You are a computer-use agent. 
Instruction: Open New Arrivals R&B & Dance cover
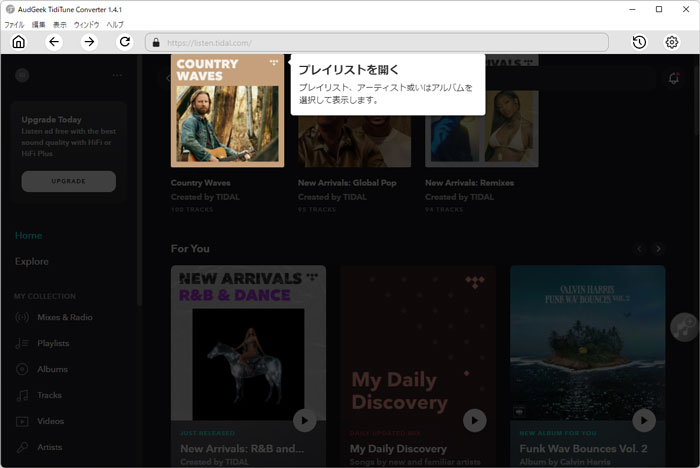(248, 343)
